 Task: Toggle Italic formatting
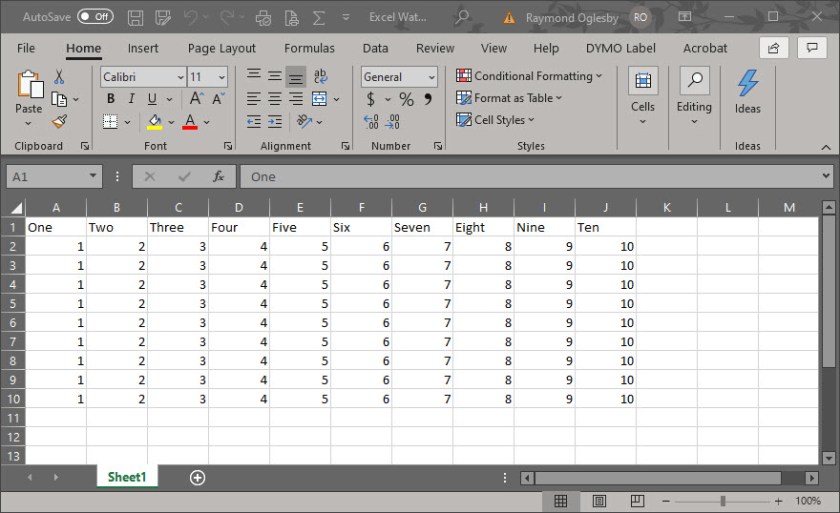131,99
